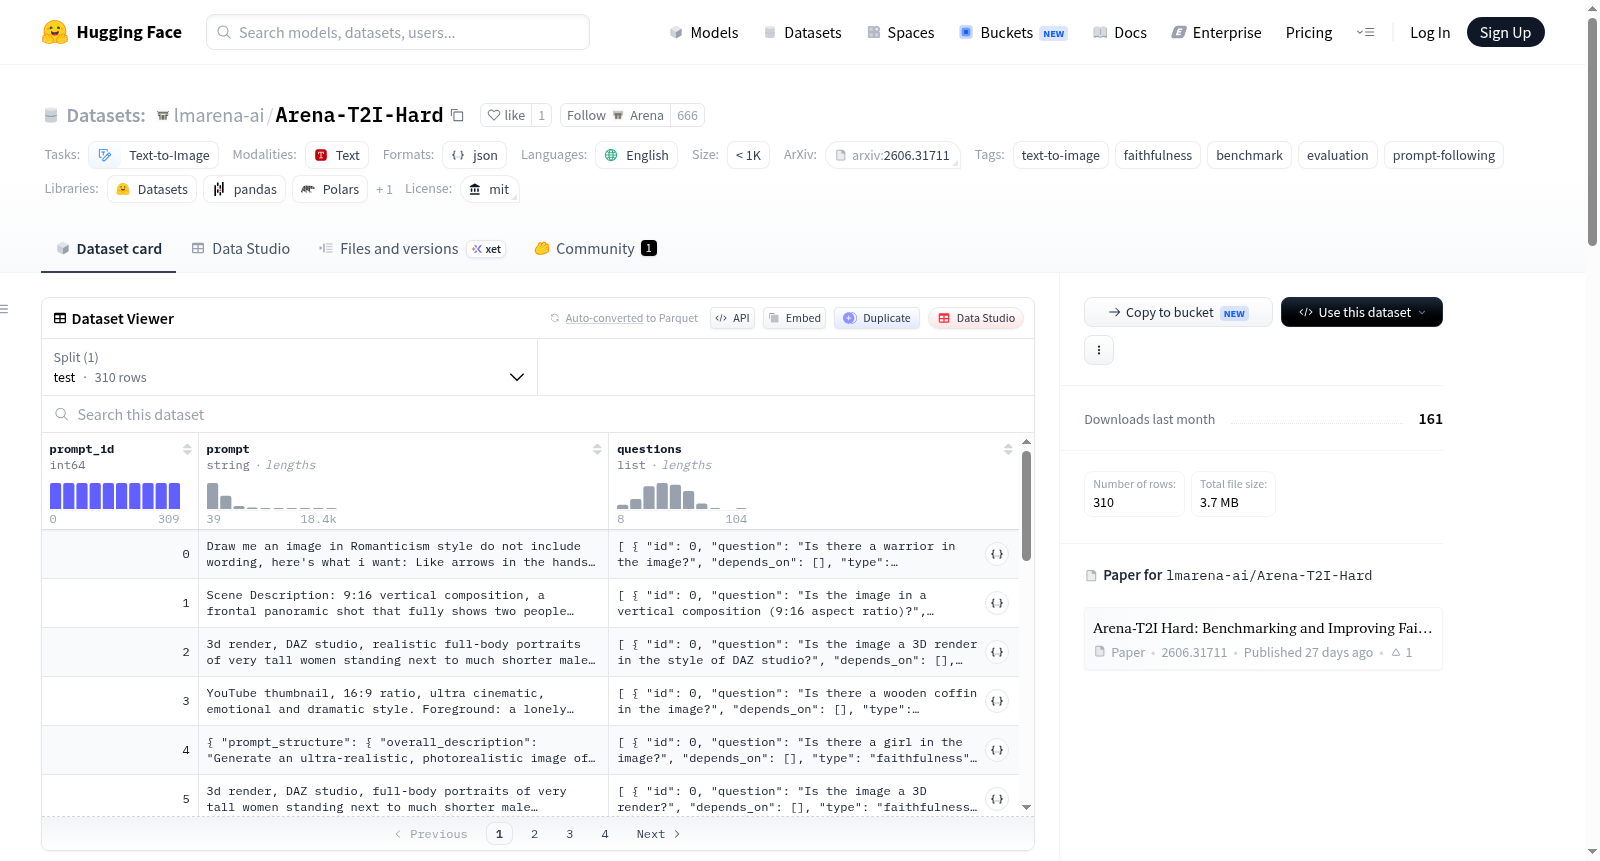Open the mit license tag

tap(490, 189)
